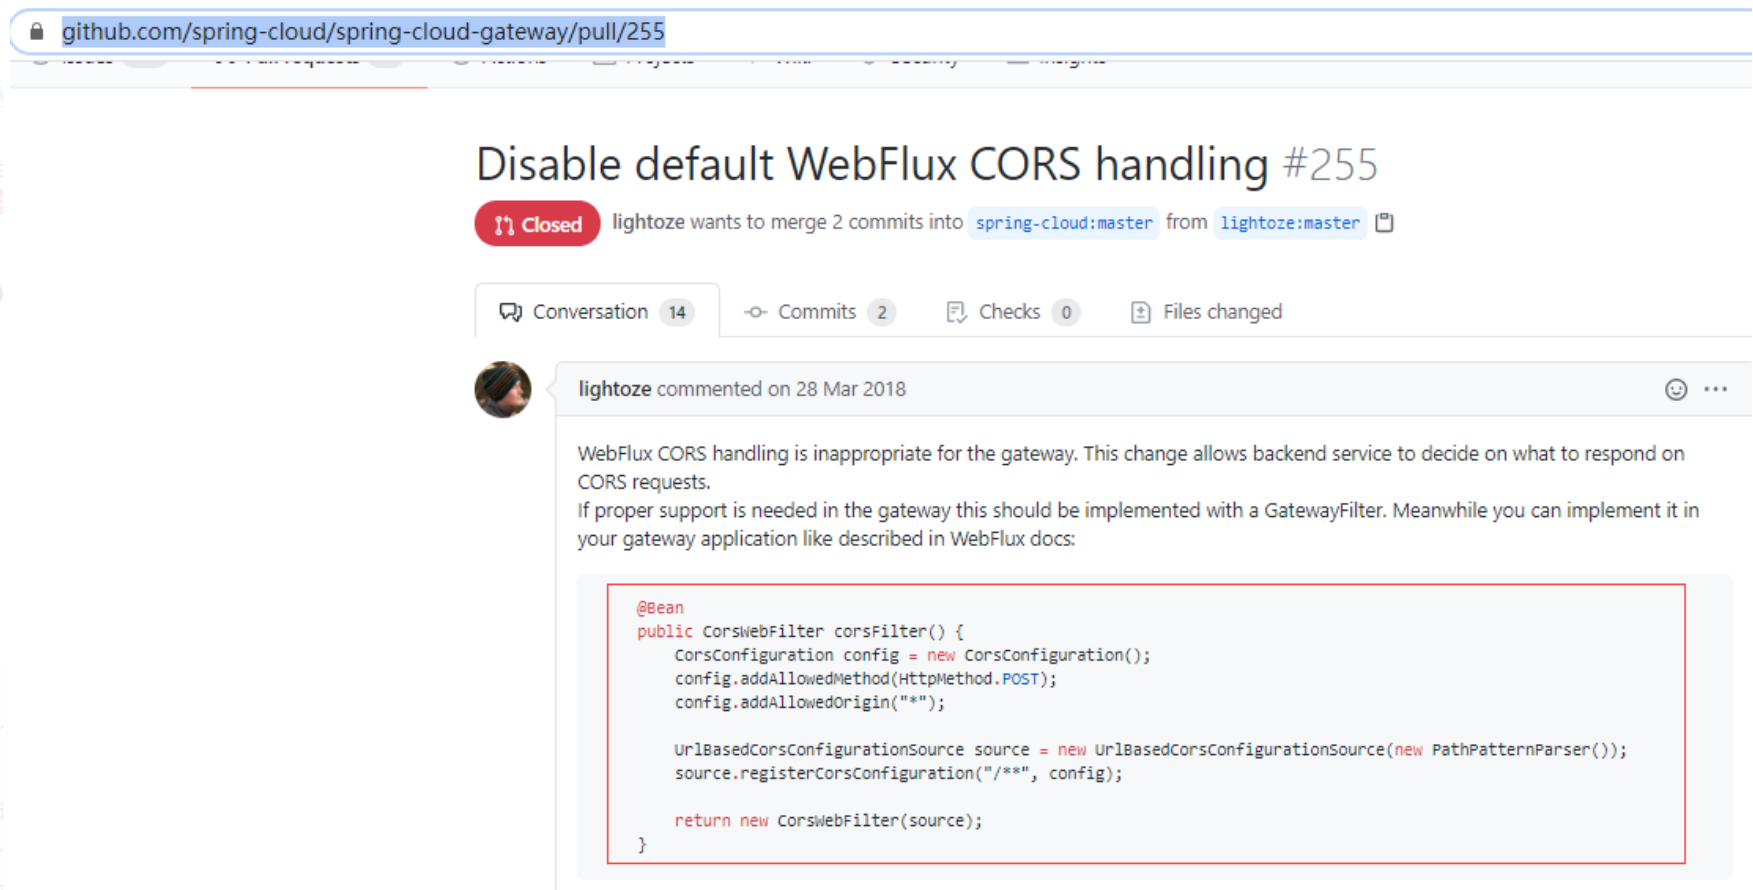Image resolution: width=1753 pixels, height=890 pixels.
Task: Click the '@Bean' annotation in code
Action: click(660, 608)
